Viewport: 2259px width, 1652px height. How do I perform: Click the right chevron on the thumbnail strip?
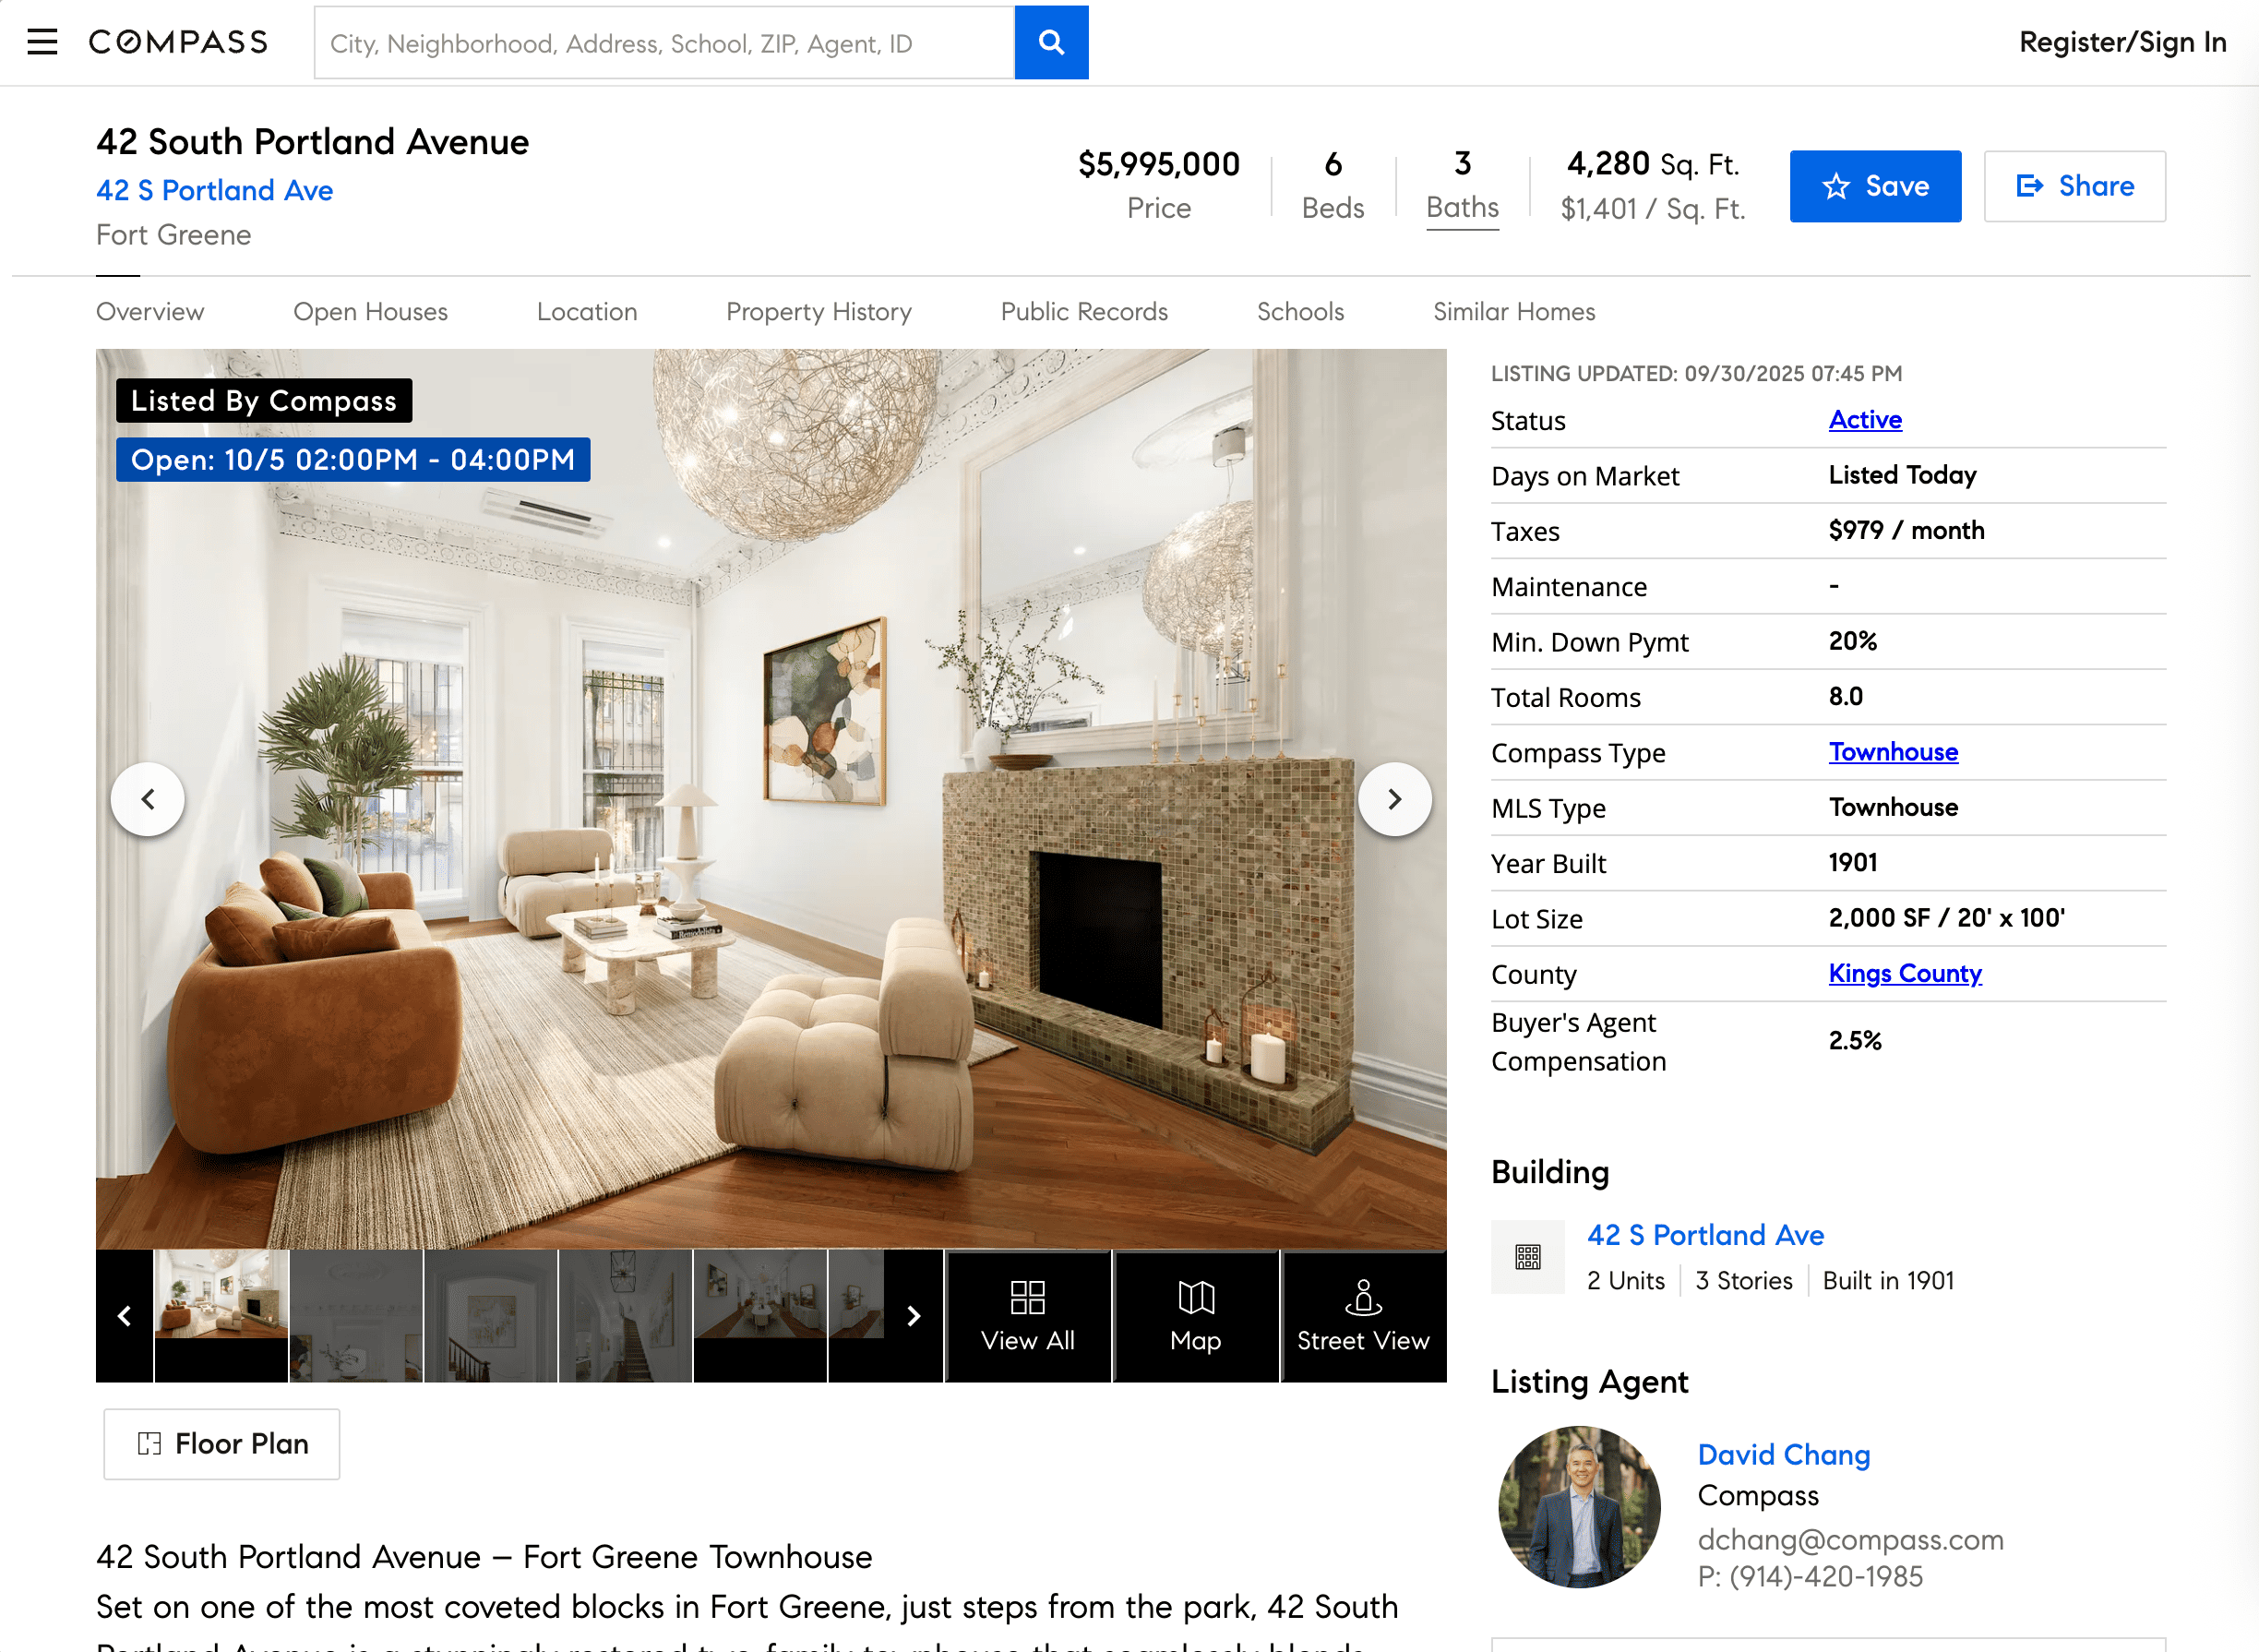coord(913,1316)
